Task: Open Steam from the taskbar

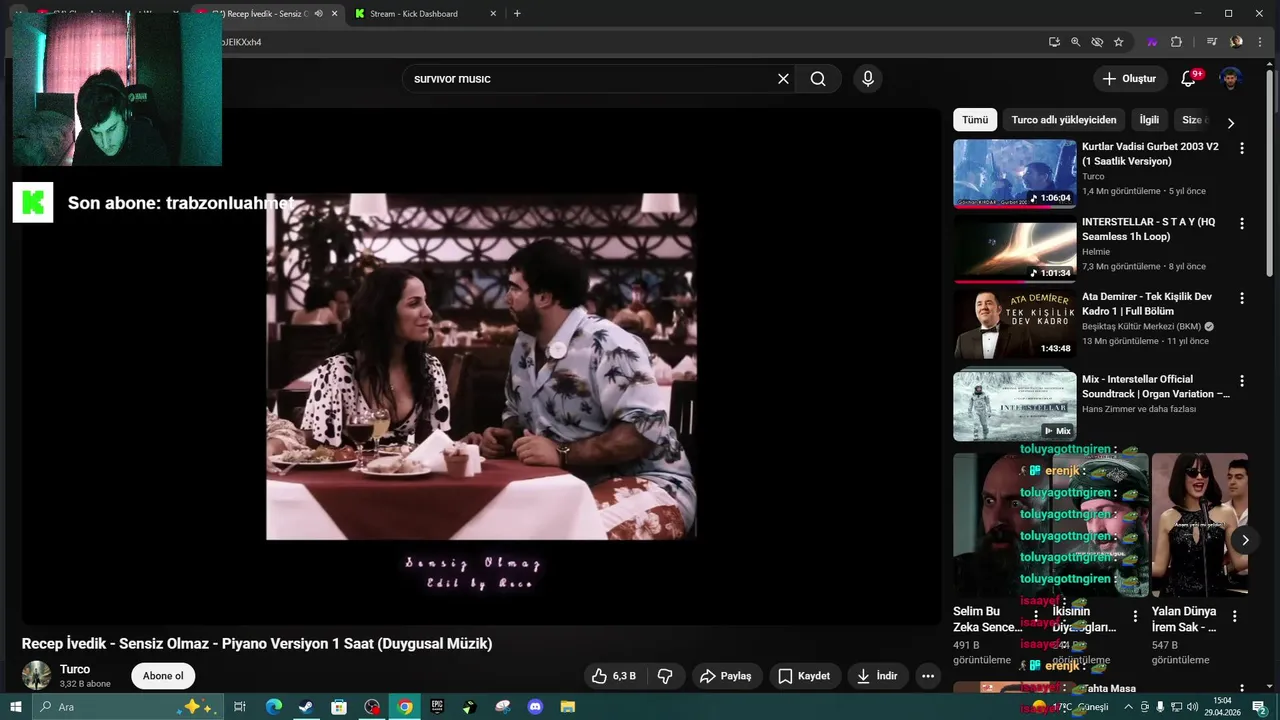Action: (x=306, y=707)
